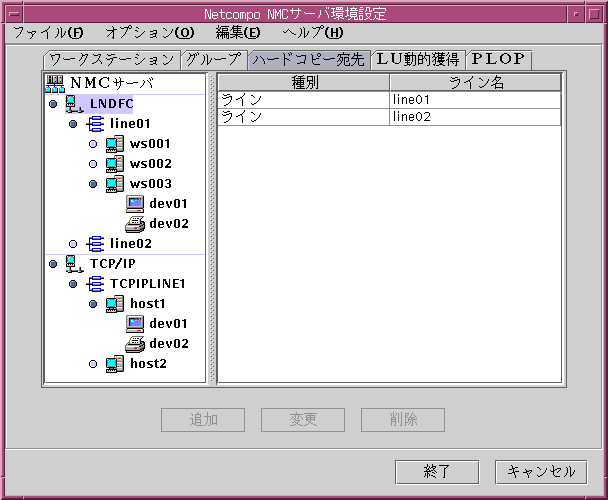Screen dimensions: 608x500
Task: Select the line02 cell in the table
Action: click(475, 117)
